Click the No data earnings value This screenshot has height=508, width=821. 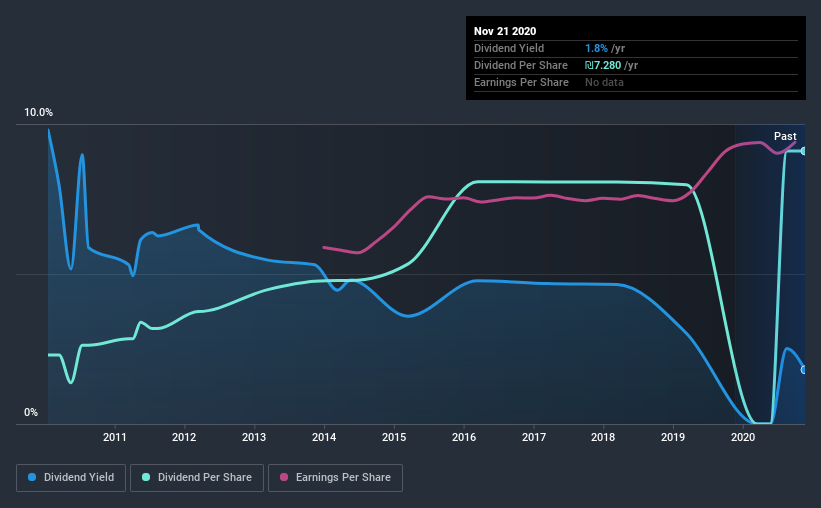coord(604,82)
